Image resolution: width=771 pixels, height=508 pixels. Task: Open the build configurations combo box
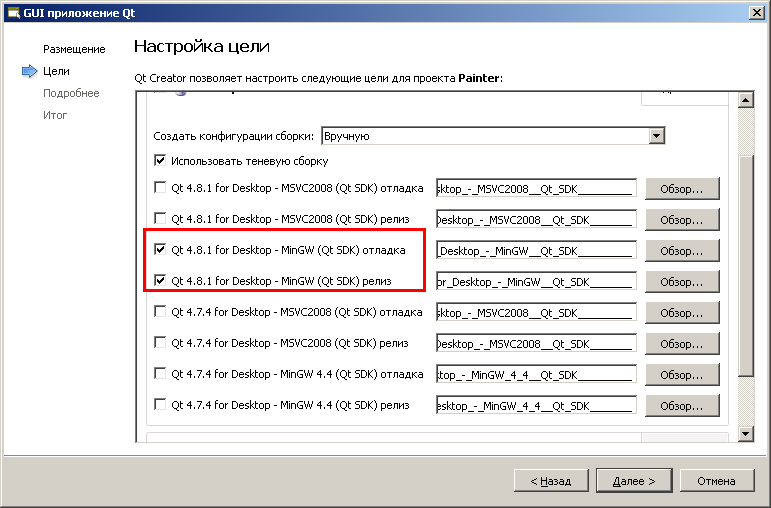(493, 136)
